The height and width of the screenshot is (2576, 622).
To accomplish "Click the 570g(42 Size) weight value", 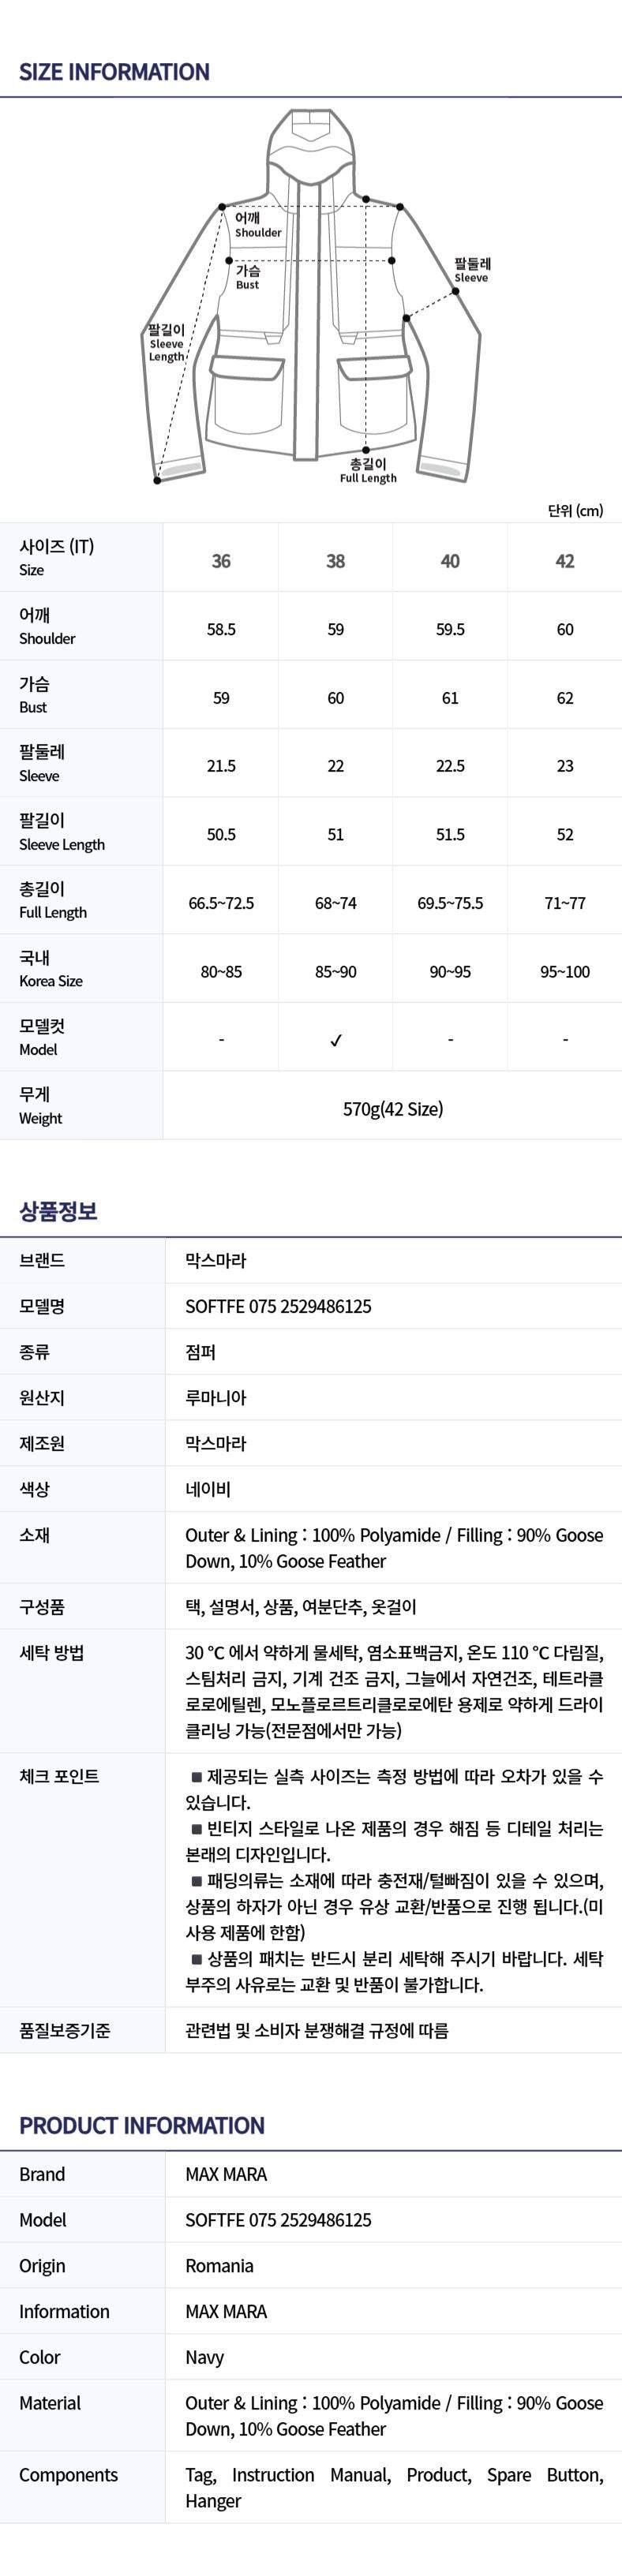I will [392, 1108].
